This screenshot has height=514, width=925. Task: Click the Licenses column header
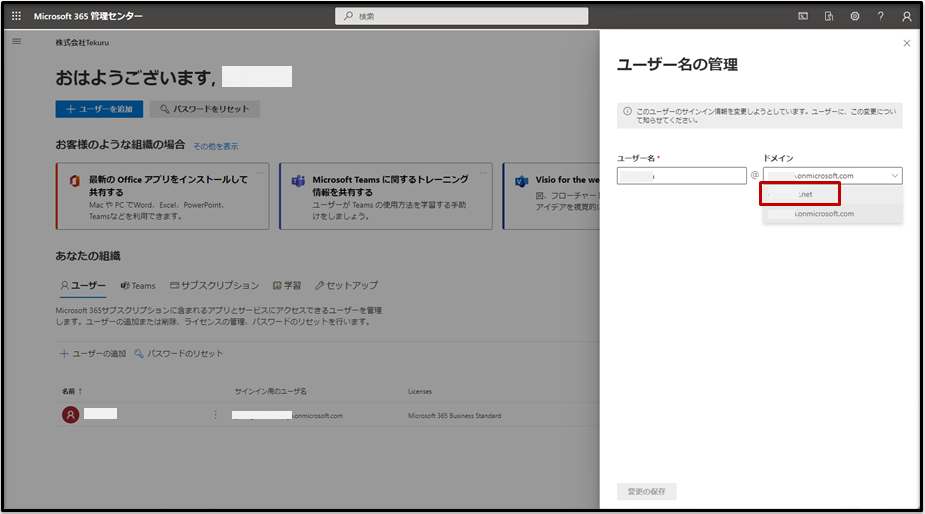click(x=420, y=391)
